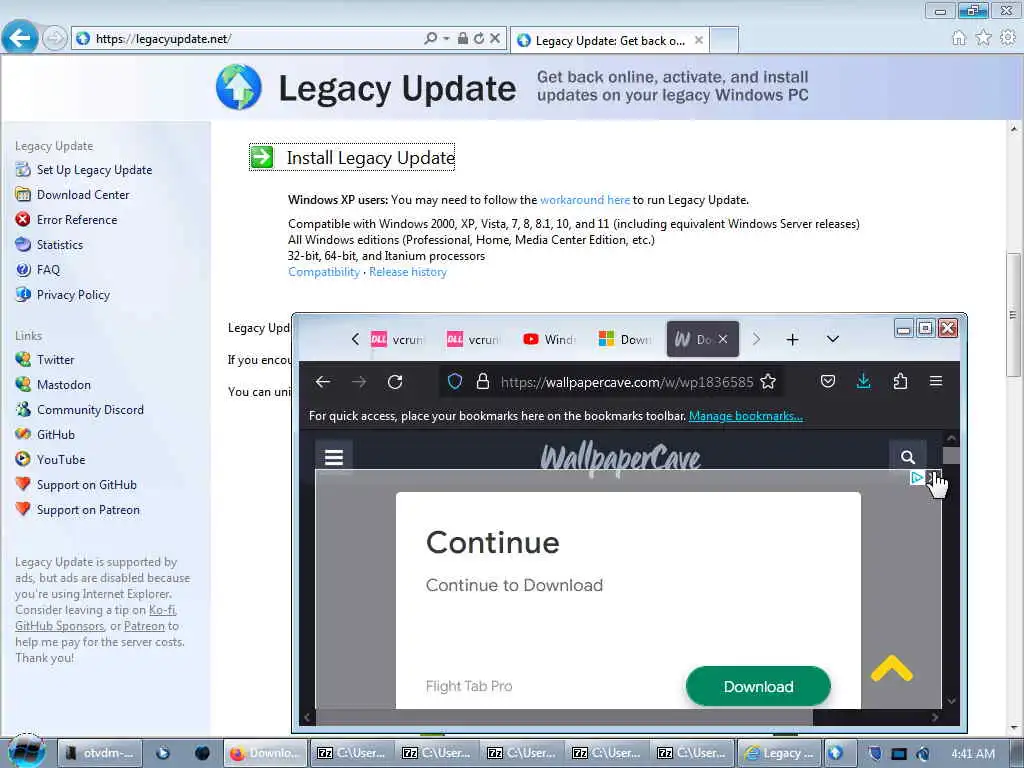Image resolution: width=1024 pixels, height=768 pixels.
Task: Open Support on Patreon link
Action: (x=88, y=509)
